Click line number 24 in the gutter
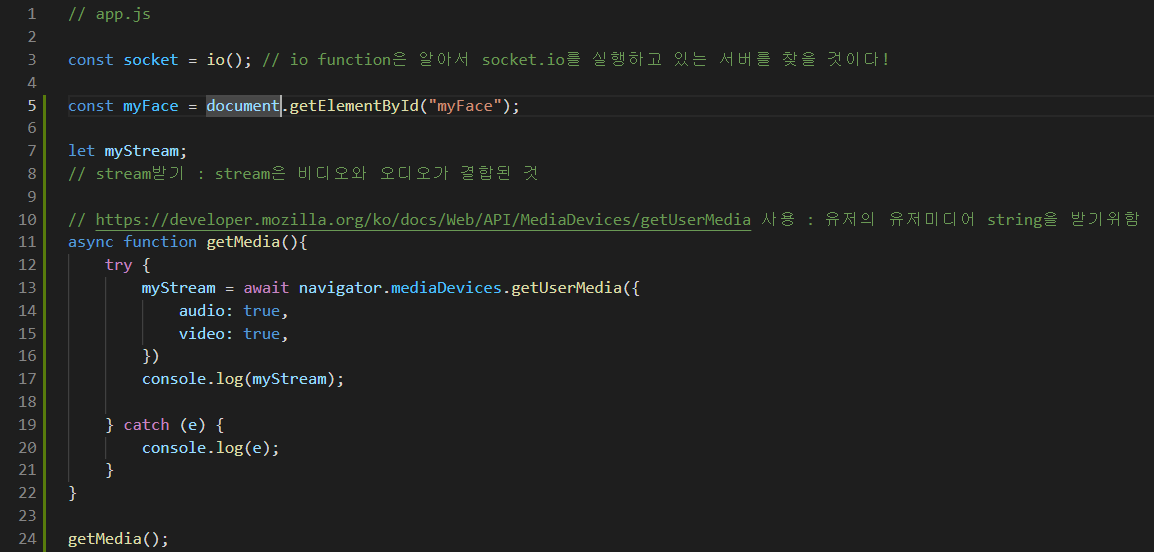This screenshot has width=1154, height=552. tap(27, 539)
